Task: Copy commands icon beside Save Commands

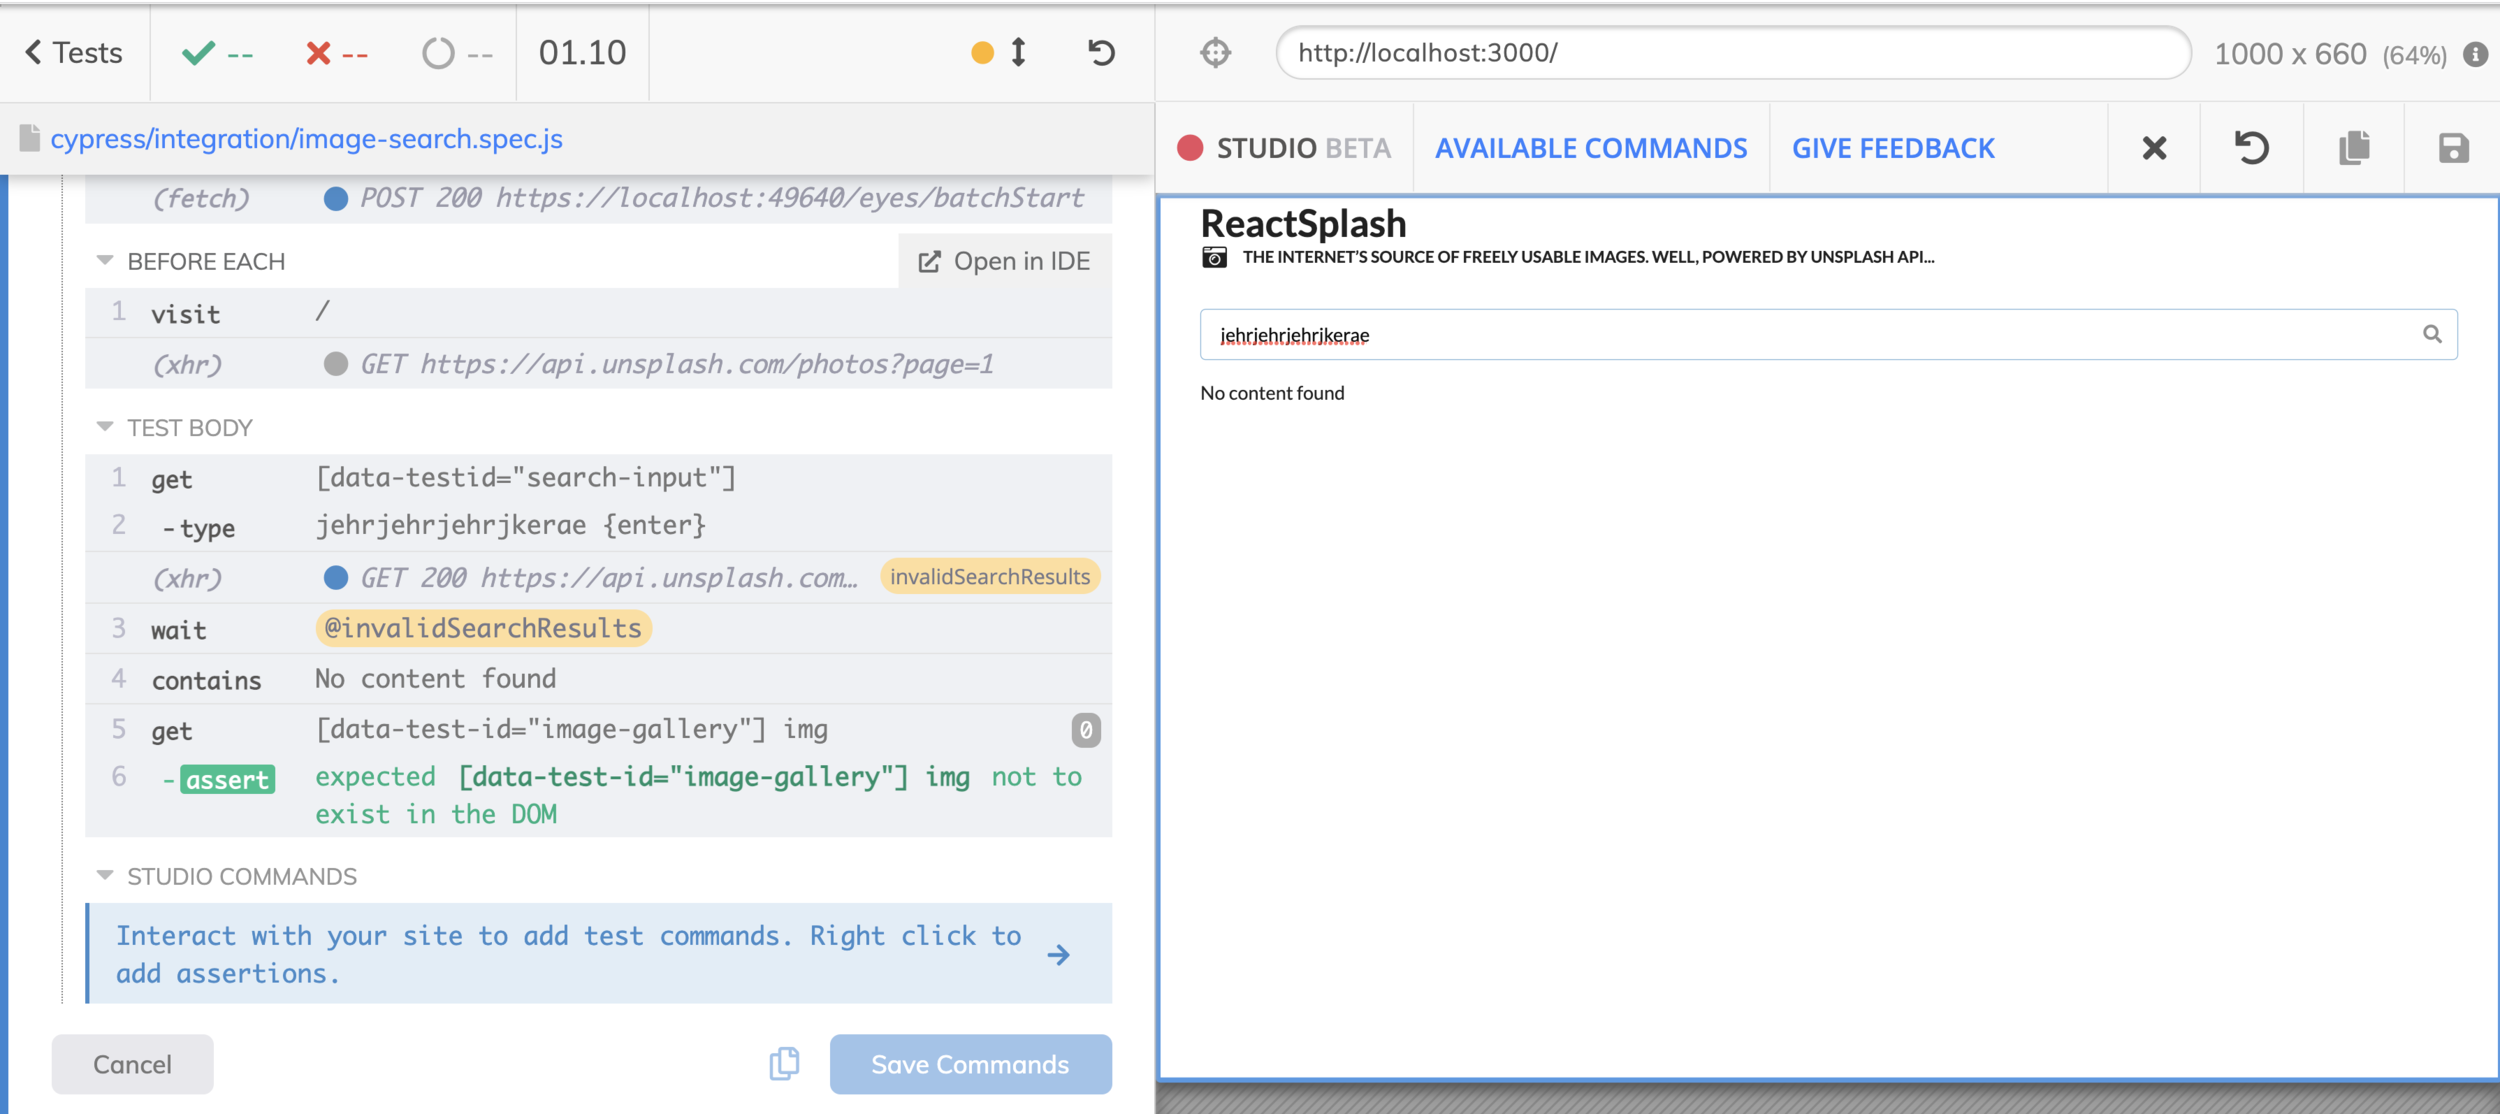Action: pyautogui.click(x=784, y=1063)
